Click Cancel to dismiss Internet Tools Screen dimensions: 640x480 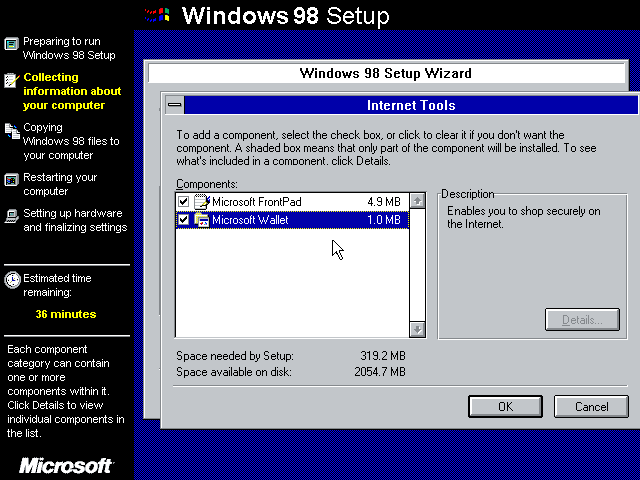pos(591,407)
